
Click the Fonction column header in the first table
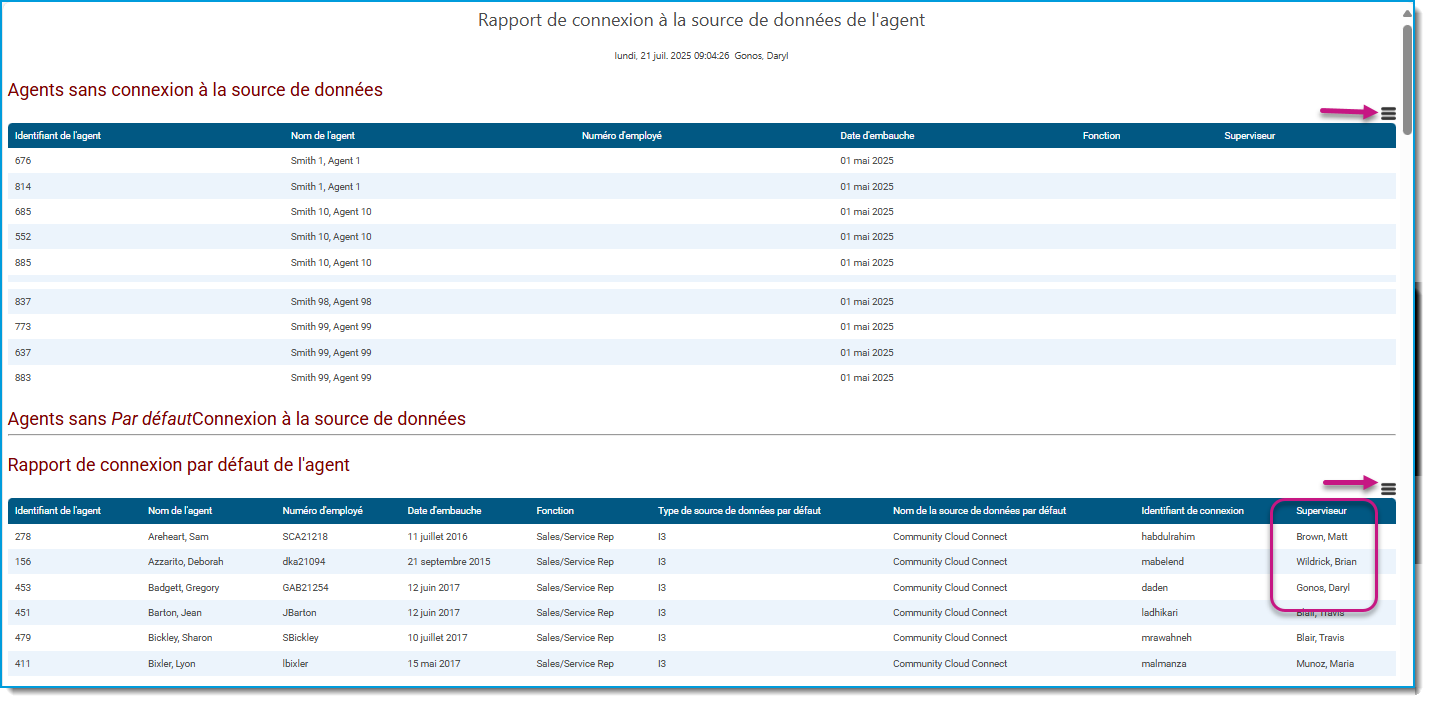[x=1101, y=136]
